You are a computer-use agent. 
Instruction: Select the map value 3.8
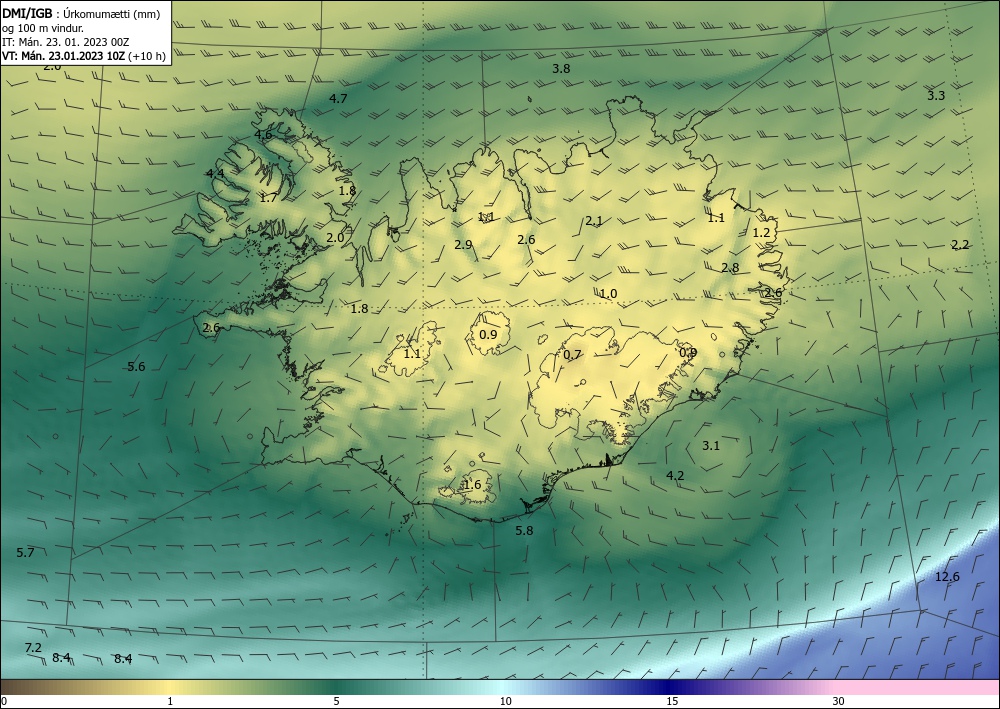point(561,69)
